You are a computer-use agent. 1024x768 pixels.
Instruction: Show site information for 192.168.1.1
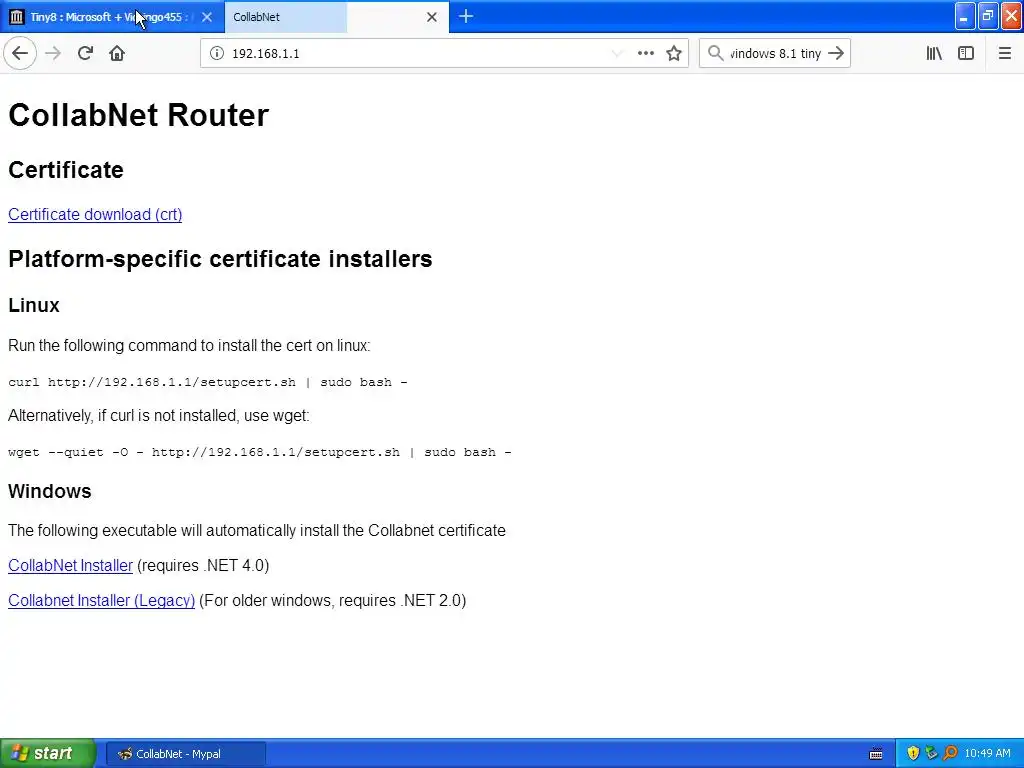click(216, 53)
